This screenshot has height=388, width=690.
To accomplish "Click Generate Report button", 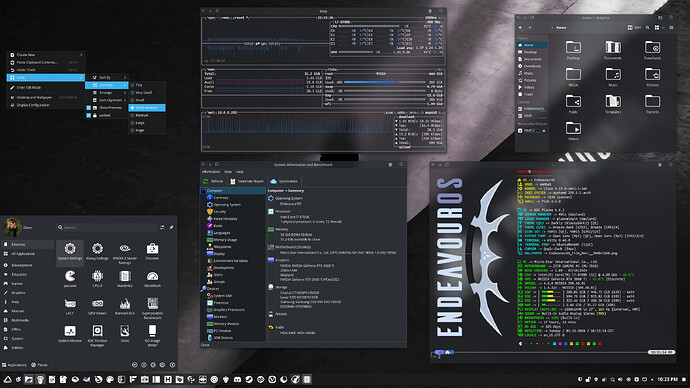I will click(x=247, y=181).
